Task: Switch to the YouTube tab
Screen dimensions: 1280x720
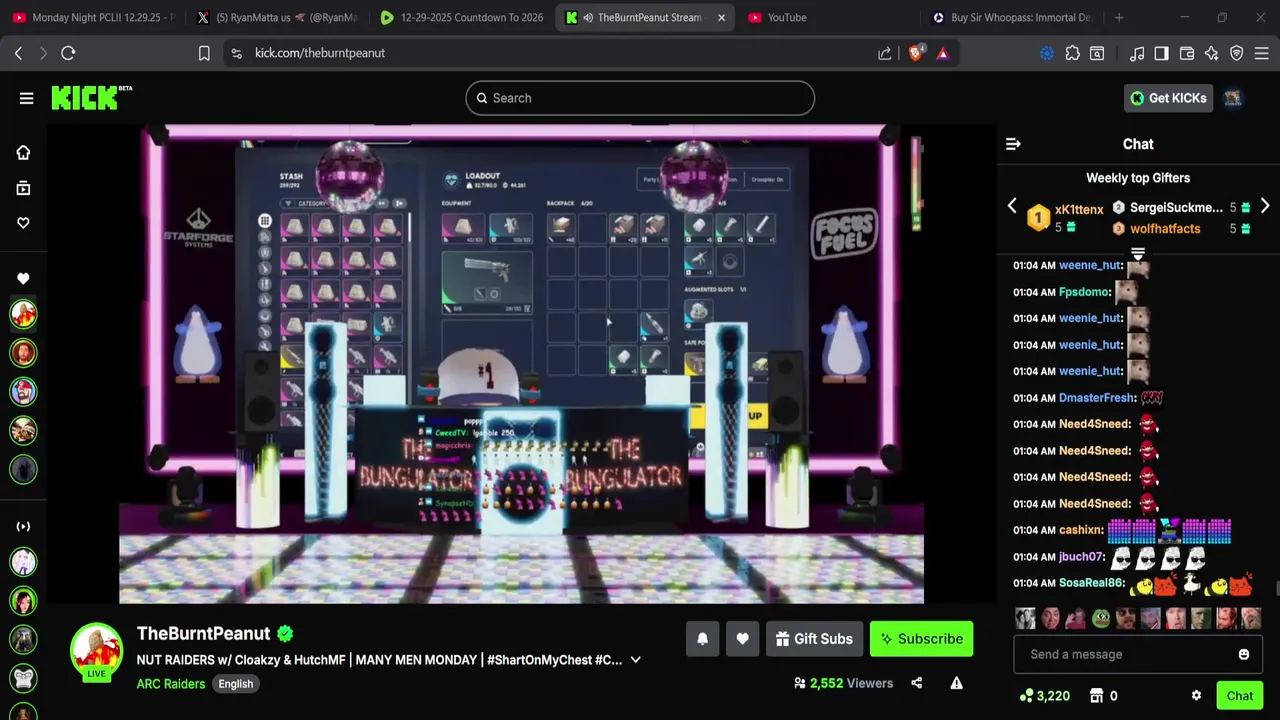Action: tap(828, 17)
